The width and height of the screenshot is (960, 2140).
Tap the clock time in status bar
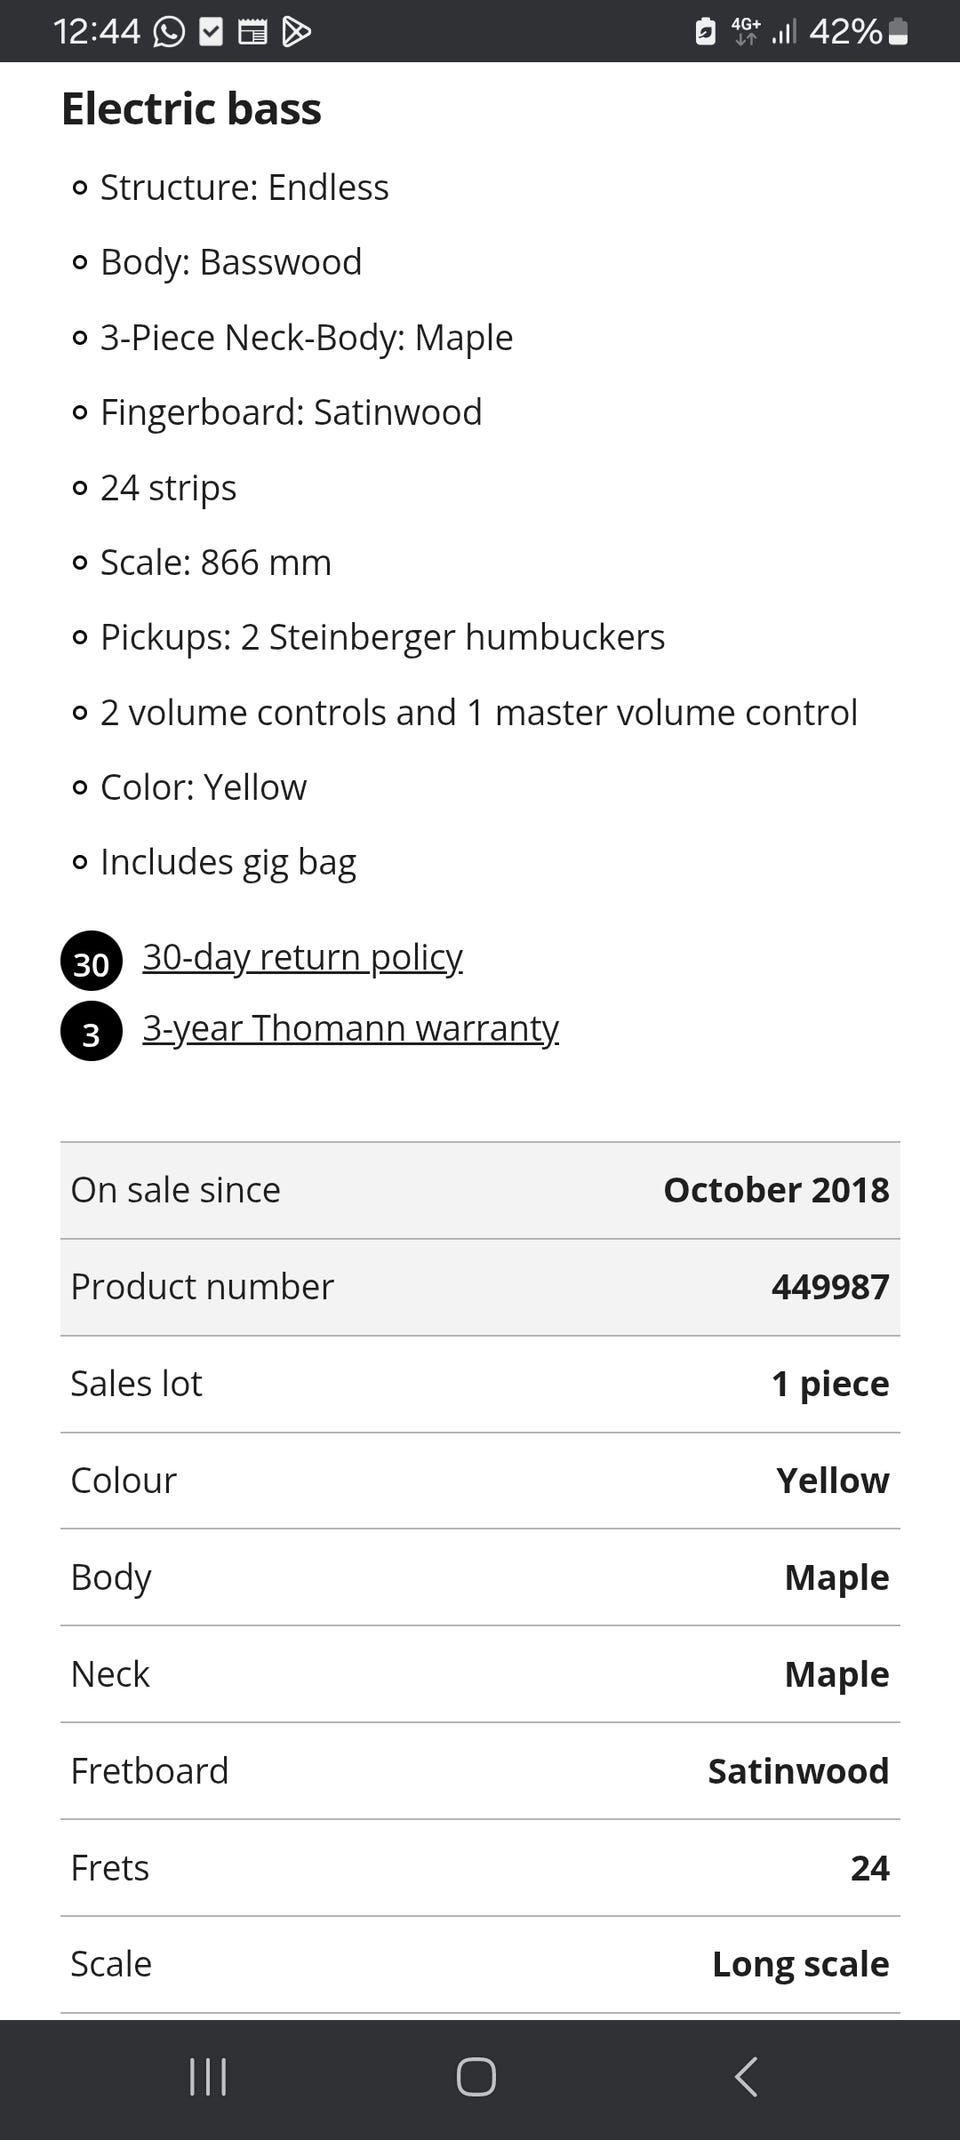click(96, 32)
